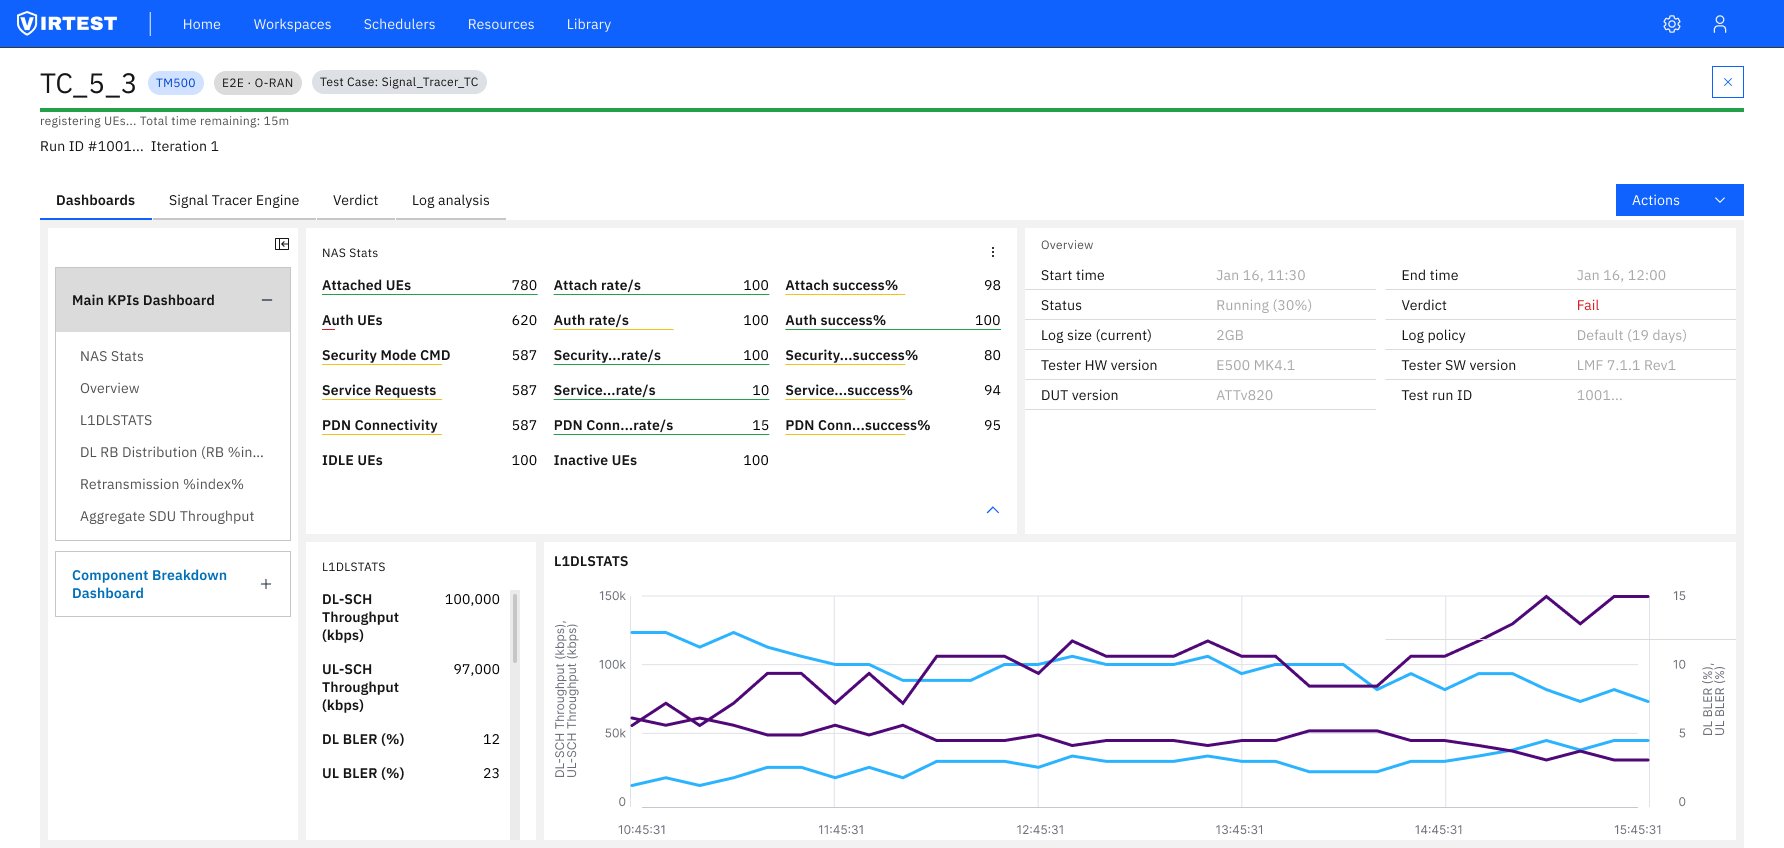Open Schedulers in the top navigation
The height and width of the screenshot is (848, 1784).
pyautogui.click(x=399, y=24)
